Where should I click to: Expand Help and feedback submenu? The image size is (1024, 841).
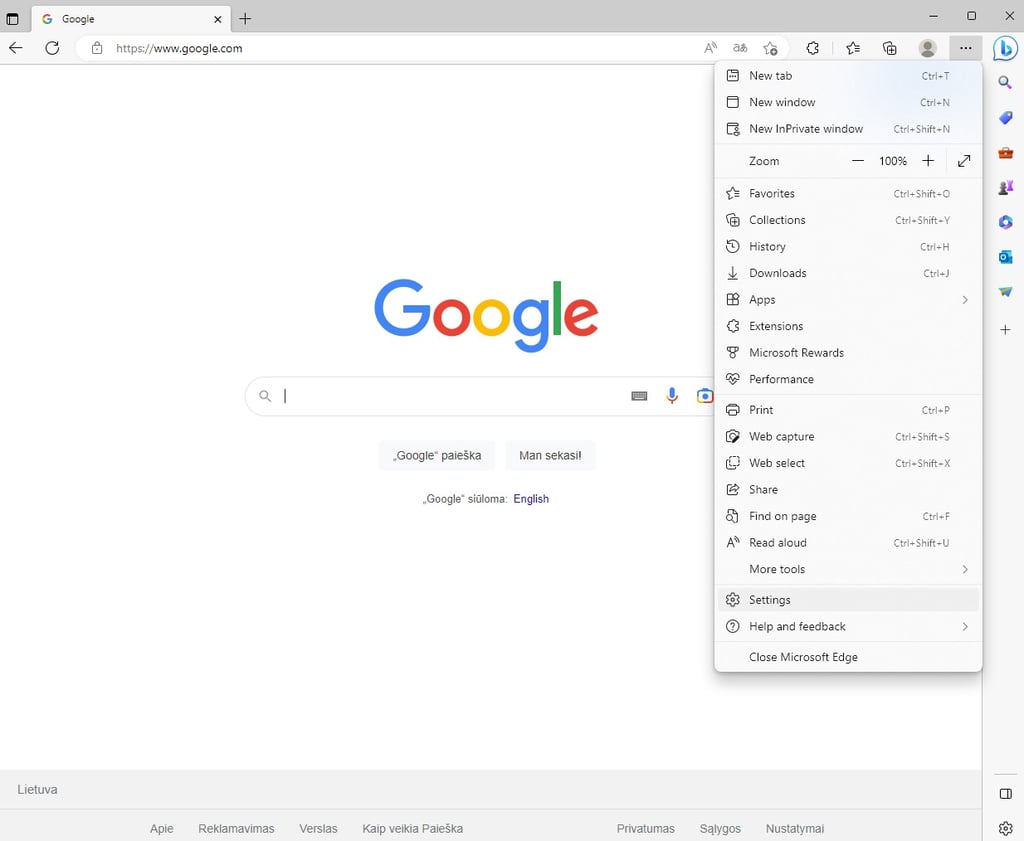tap(965, 627)
